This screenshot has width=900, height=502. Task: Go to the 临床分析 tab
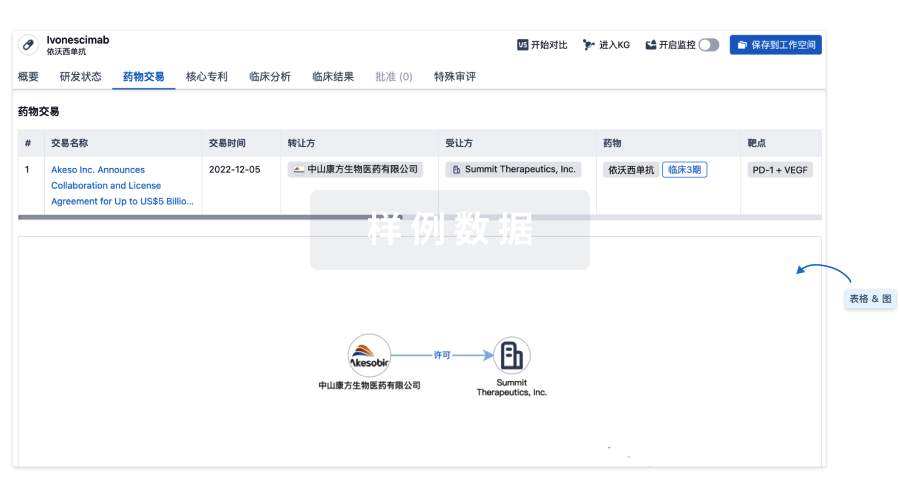point(270,77)
